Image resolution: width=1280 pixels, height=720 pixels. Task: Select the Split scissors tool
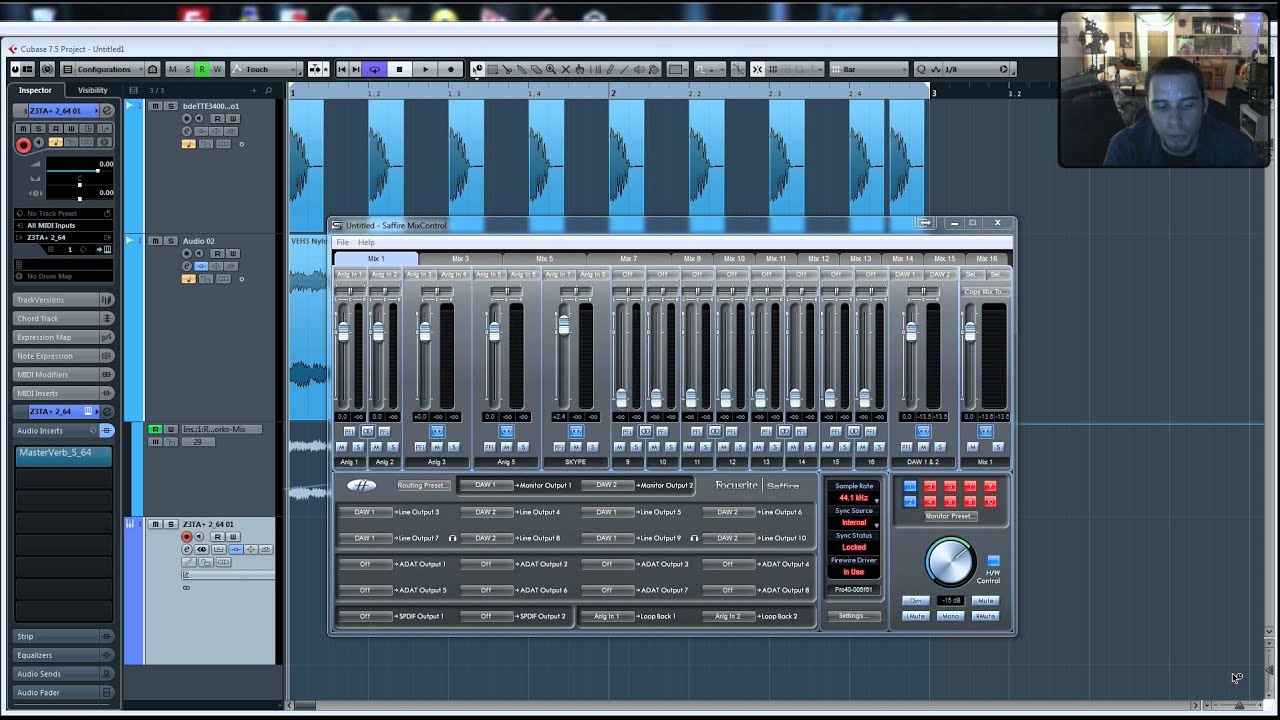[x=507, y=69]
